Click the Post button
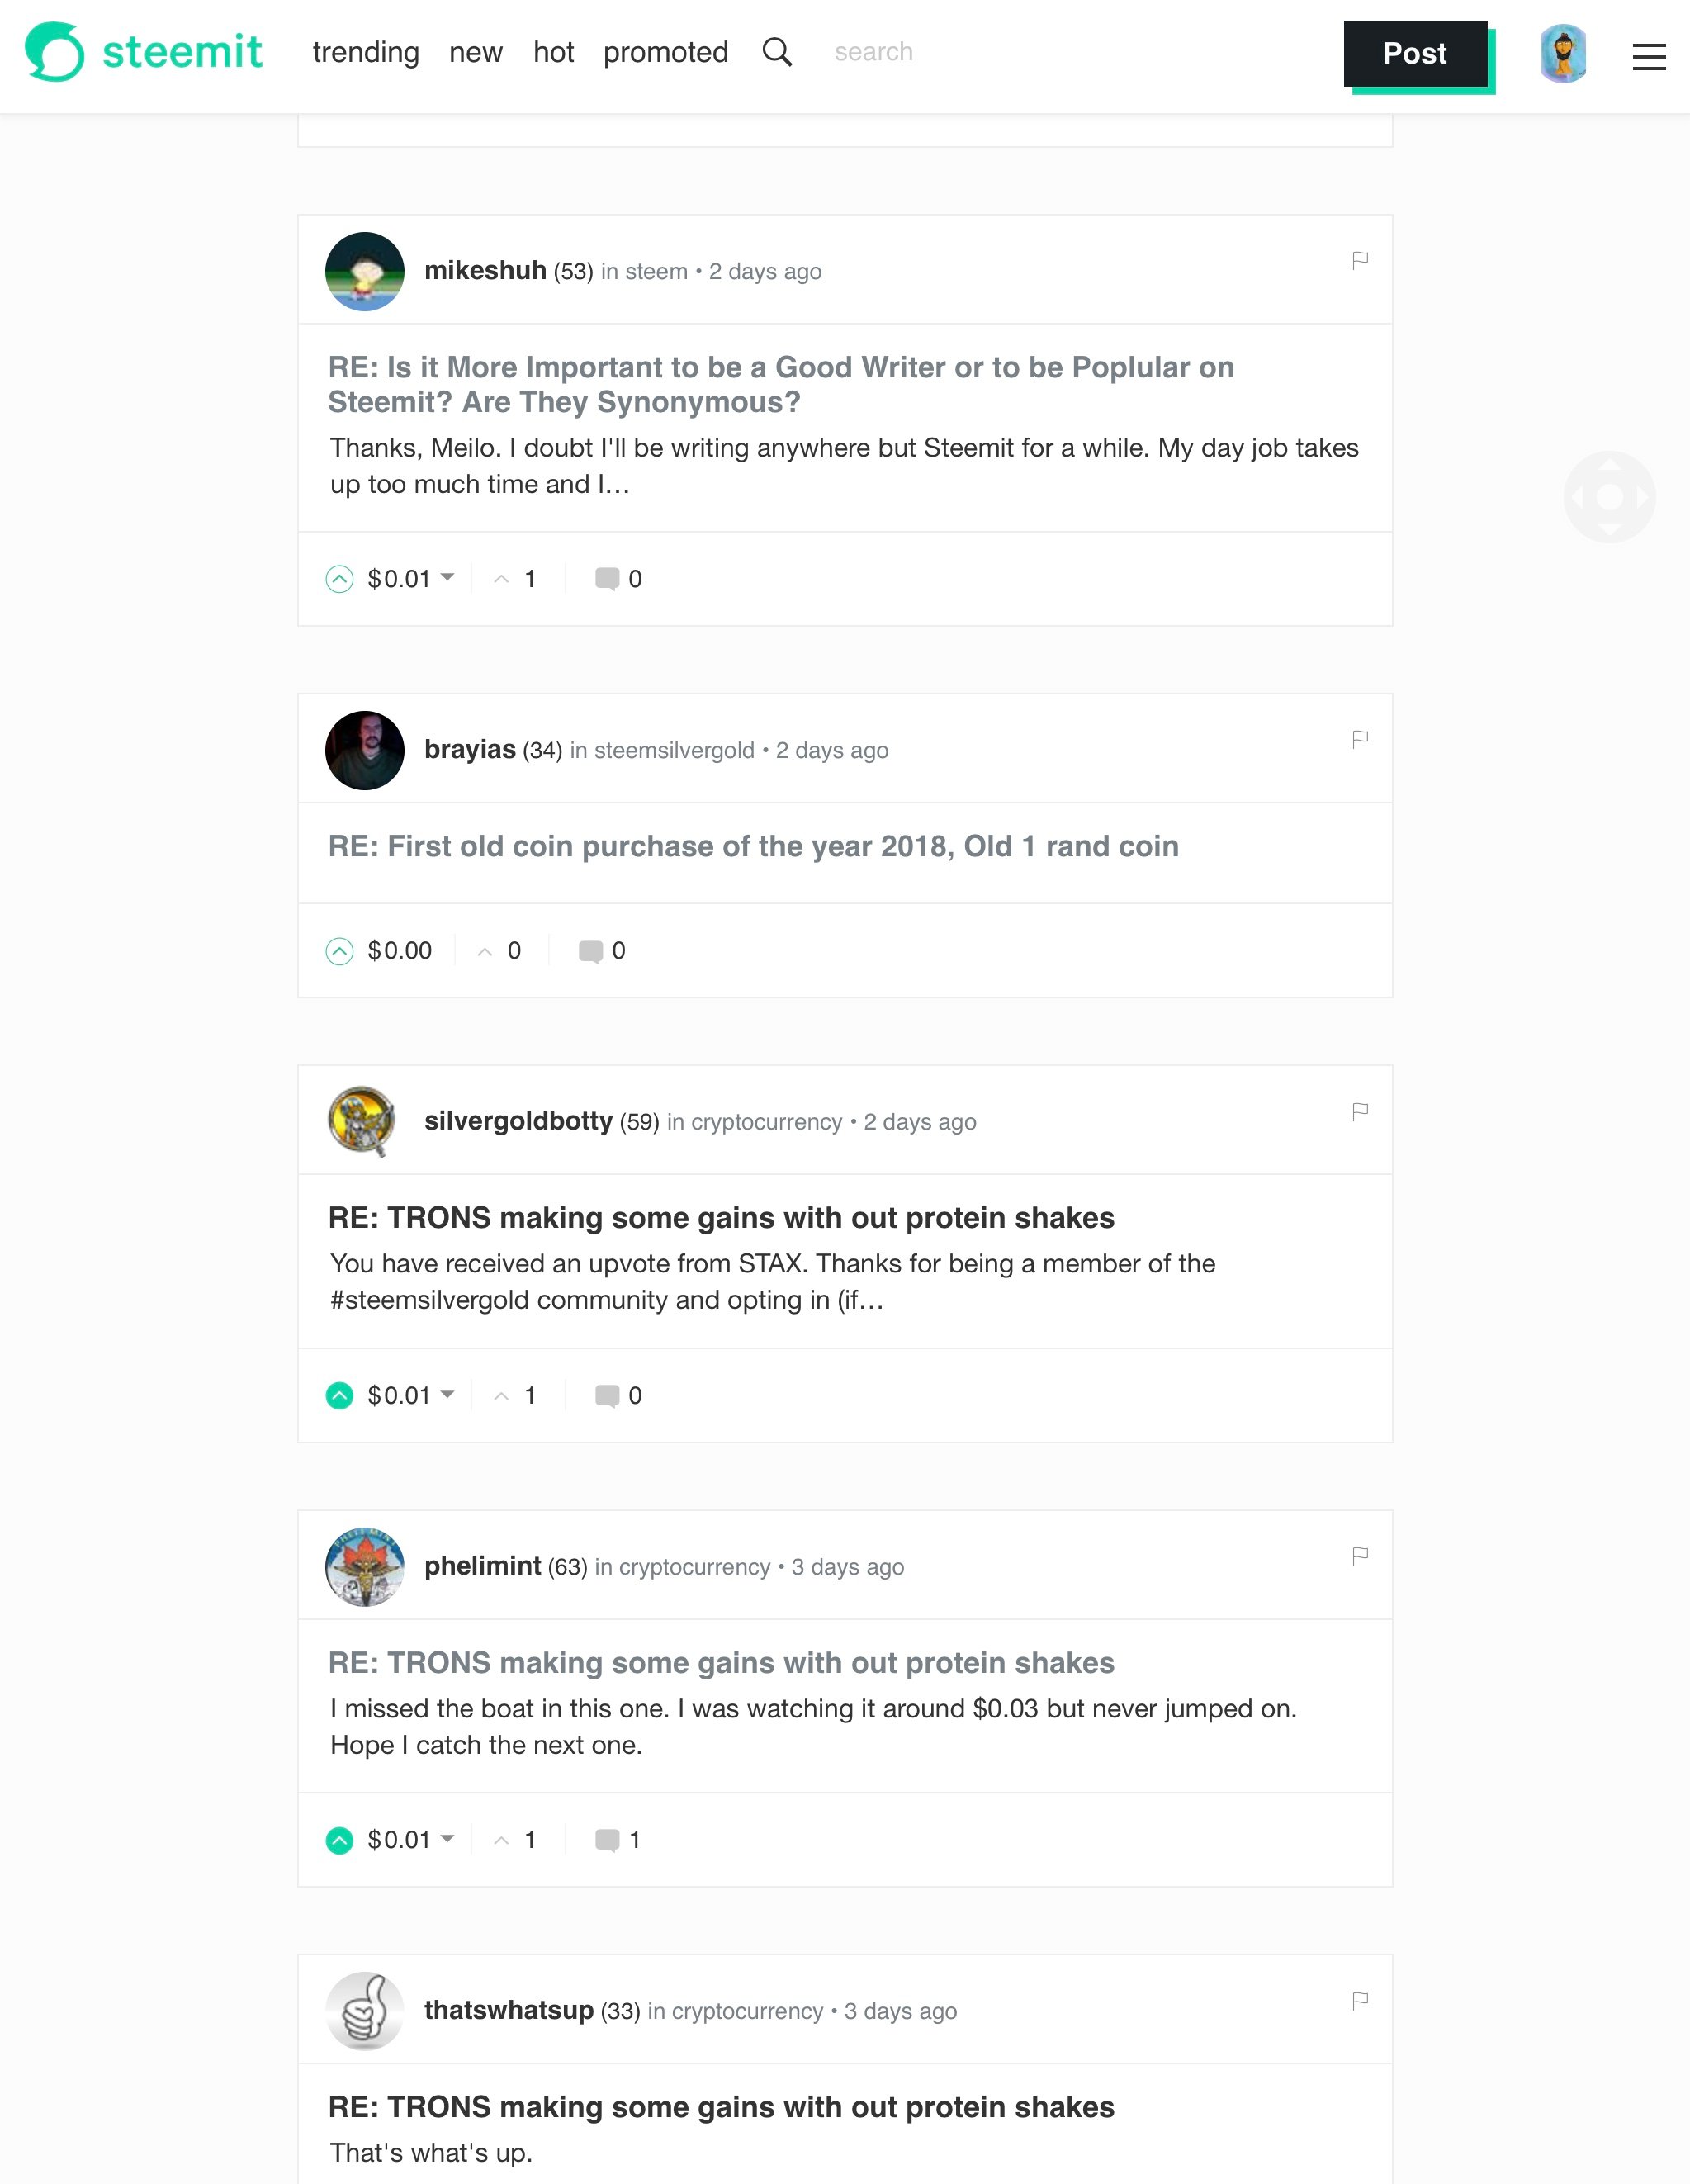Image resolution: width=1690 pixels, height=2184 pixels. [1414, 54]
